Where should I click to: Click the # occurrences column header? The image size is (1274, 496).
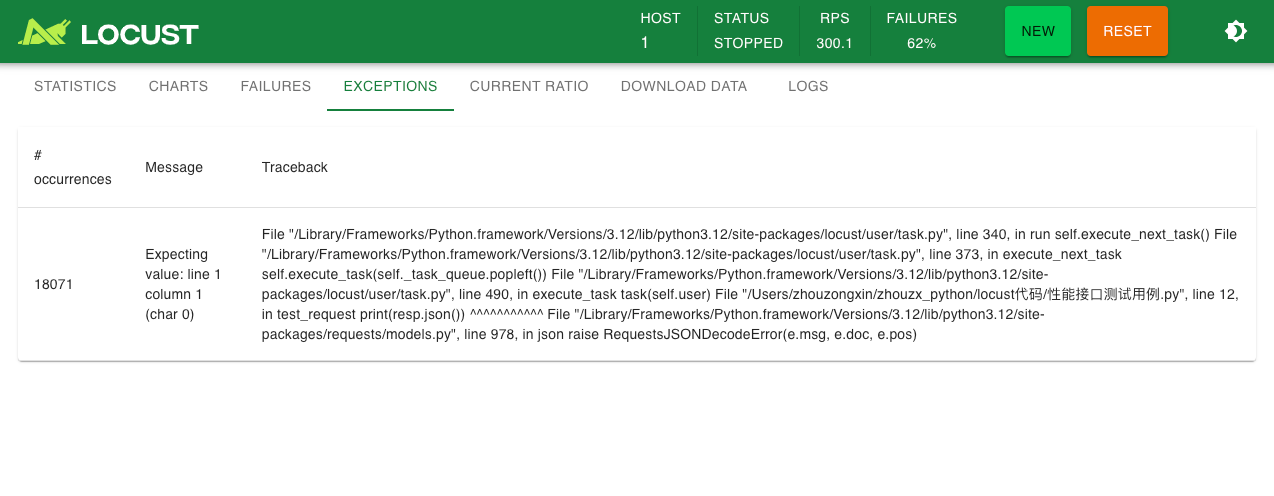tap(72, 167)
